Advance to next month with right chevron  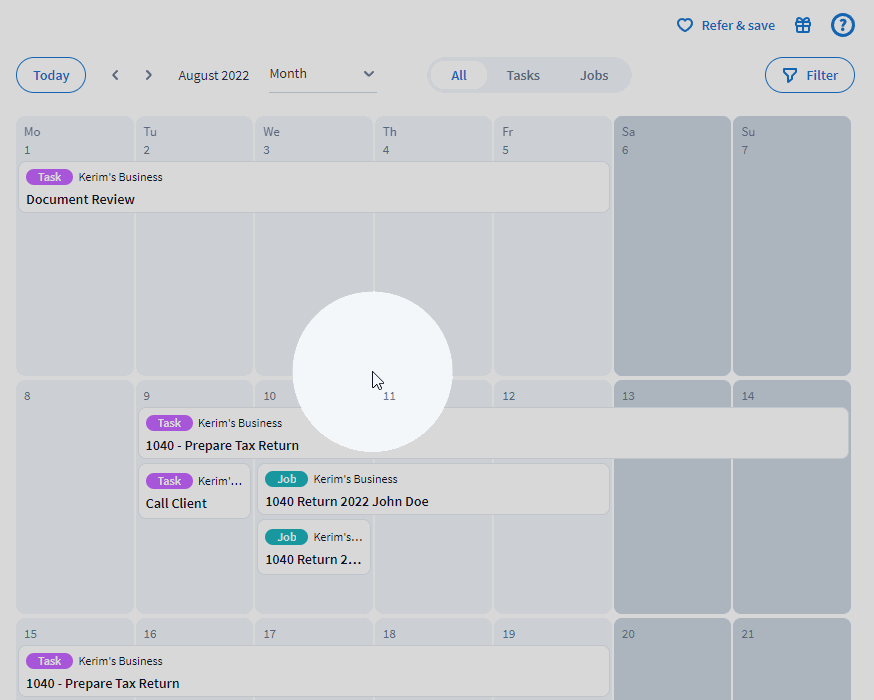[149, 75]
